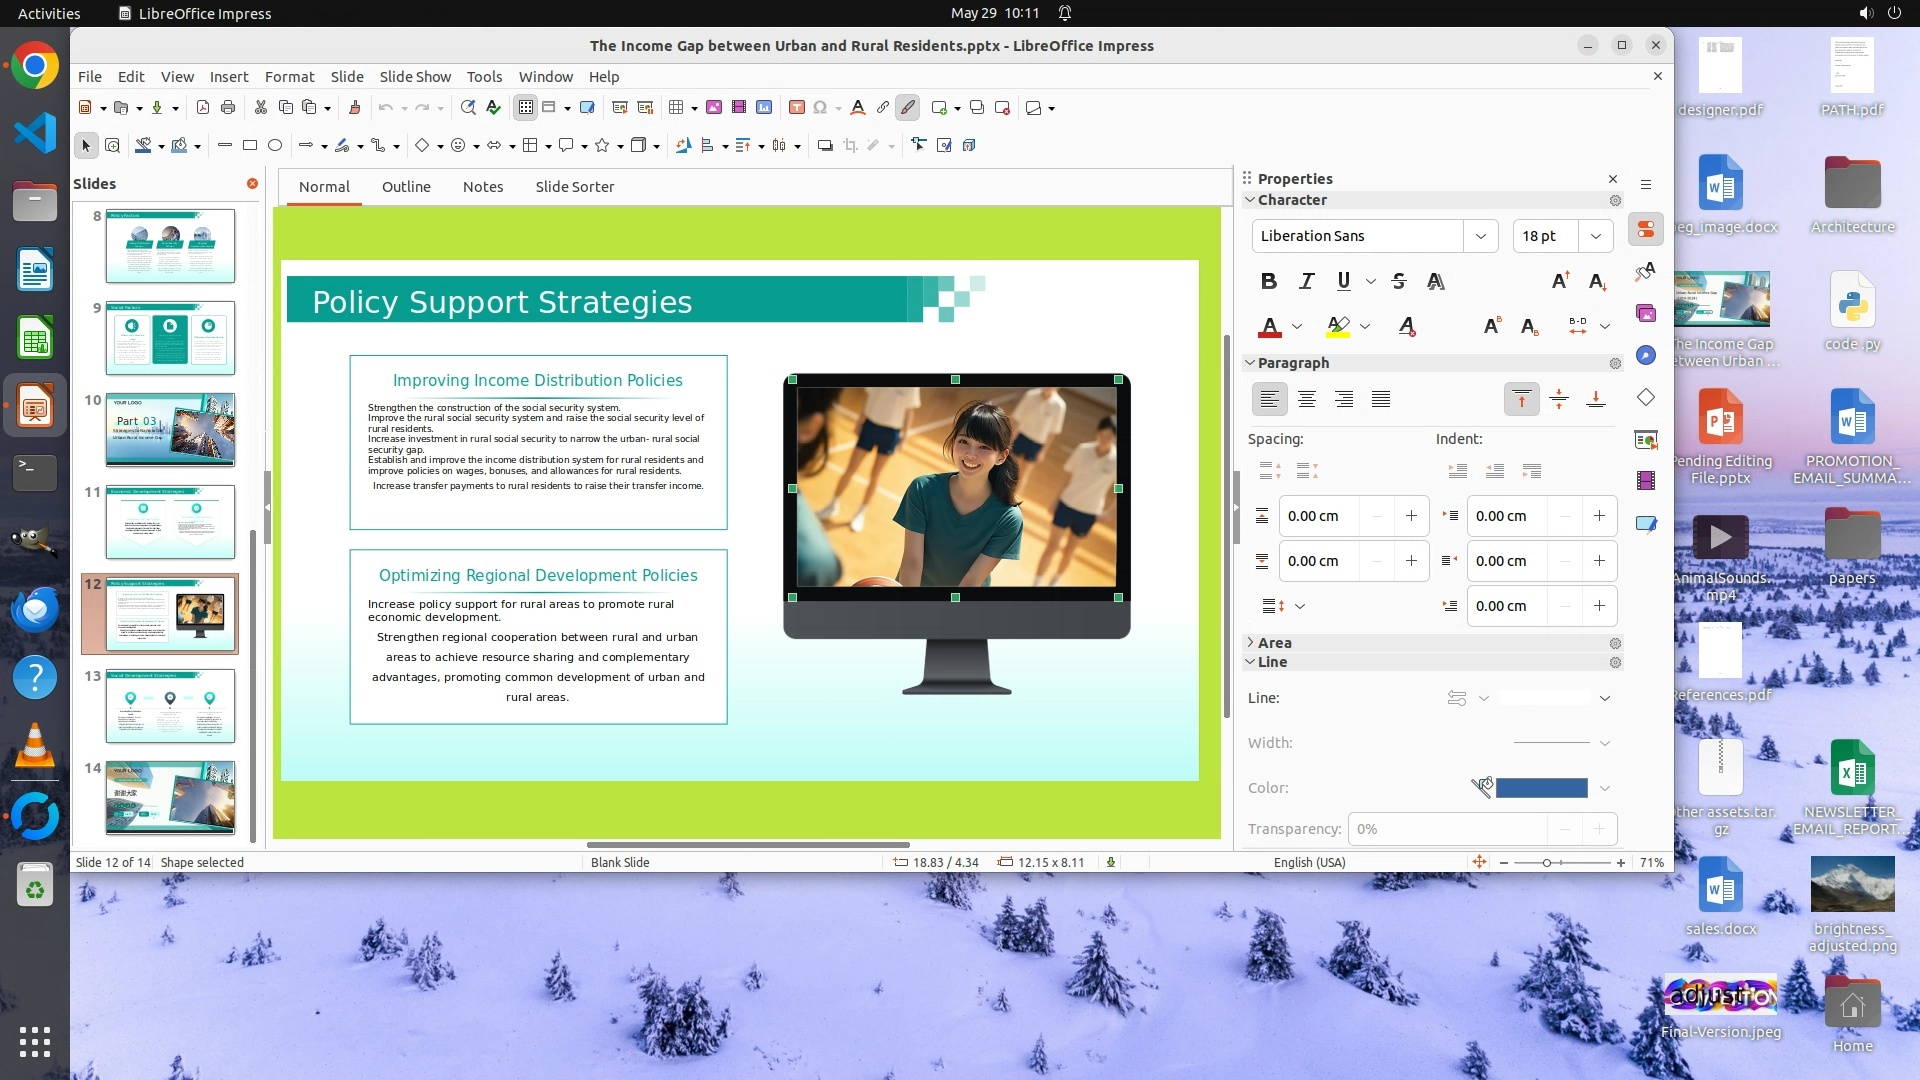1920x1080 pixels.
Task: Click the Bold formatting icon
Action: click(1268, 281)
